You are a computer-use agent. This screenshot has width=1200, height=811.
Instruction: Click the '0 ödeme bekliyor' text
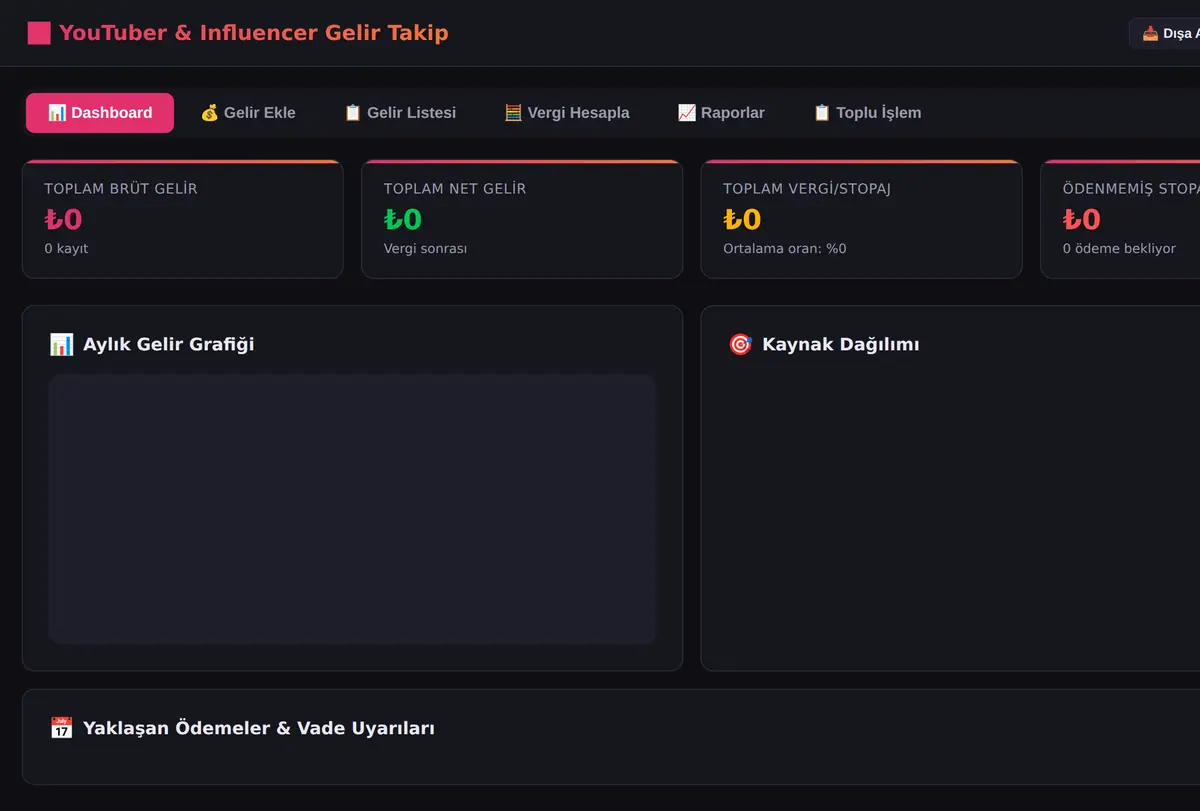(x=1119, y=248)
